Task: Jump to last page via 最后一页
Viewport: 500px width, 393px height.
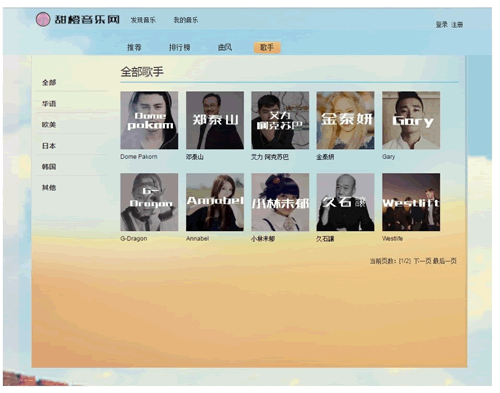Action: click(x=445, y=261)
